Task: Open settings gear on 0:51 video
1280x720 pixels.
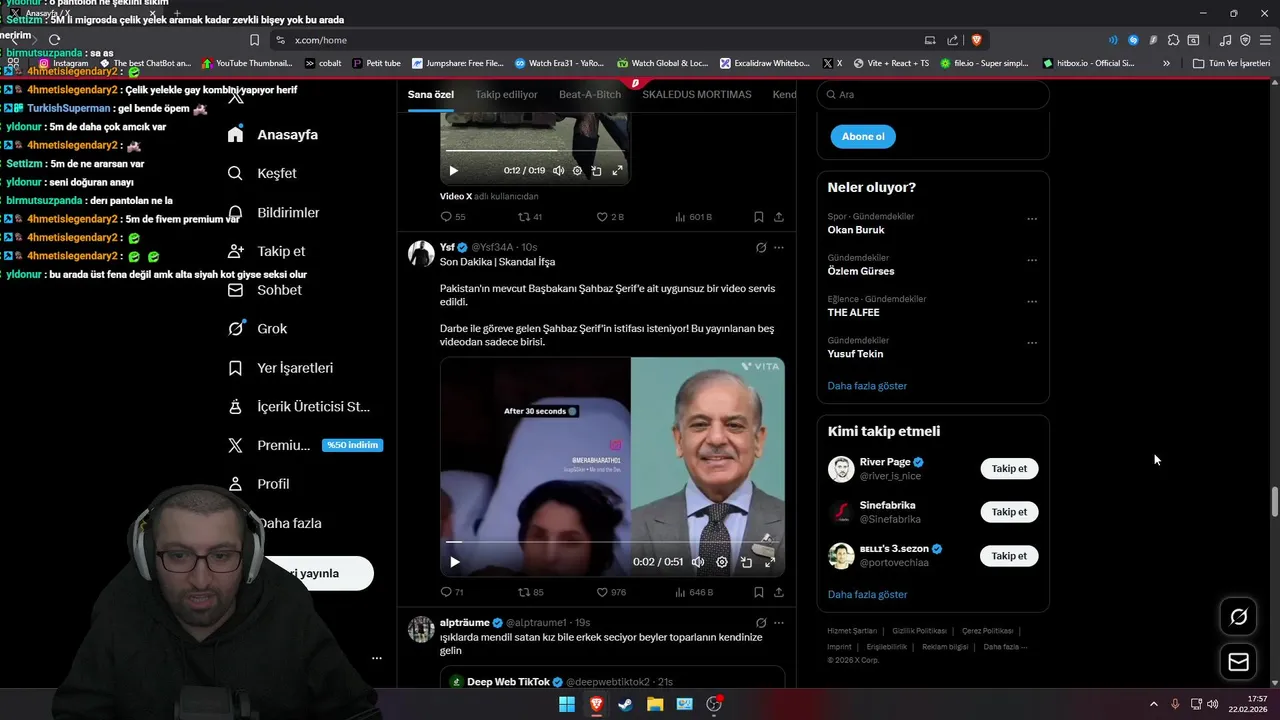Action: 722,562
